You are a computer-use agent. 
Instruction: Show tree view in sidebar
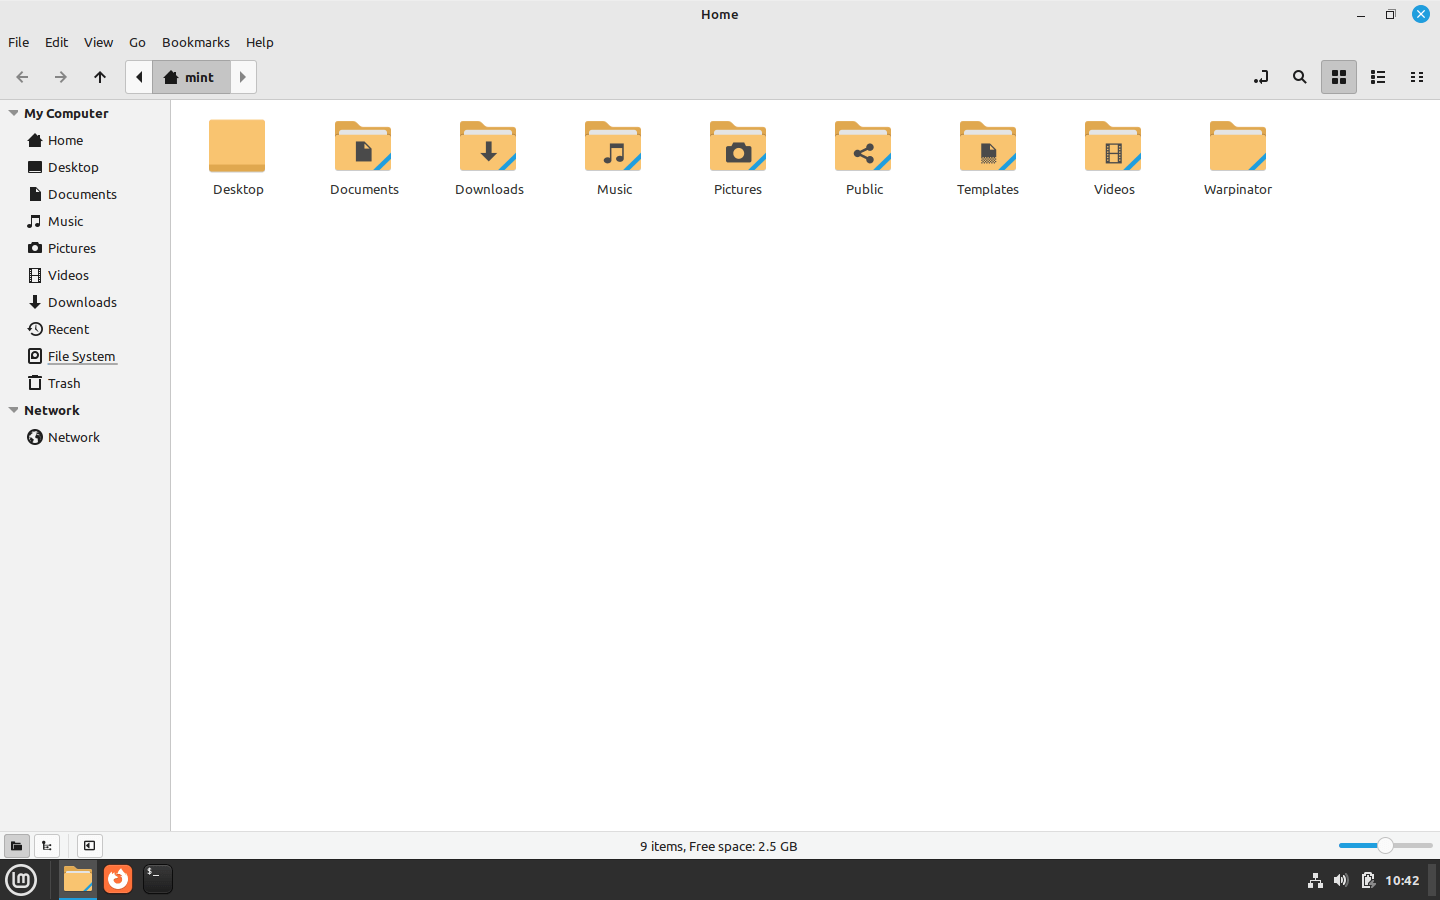point(47,846)
